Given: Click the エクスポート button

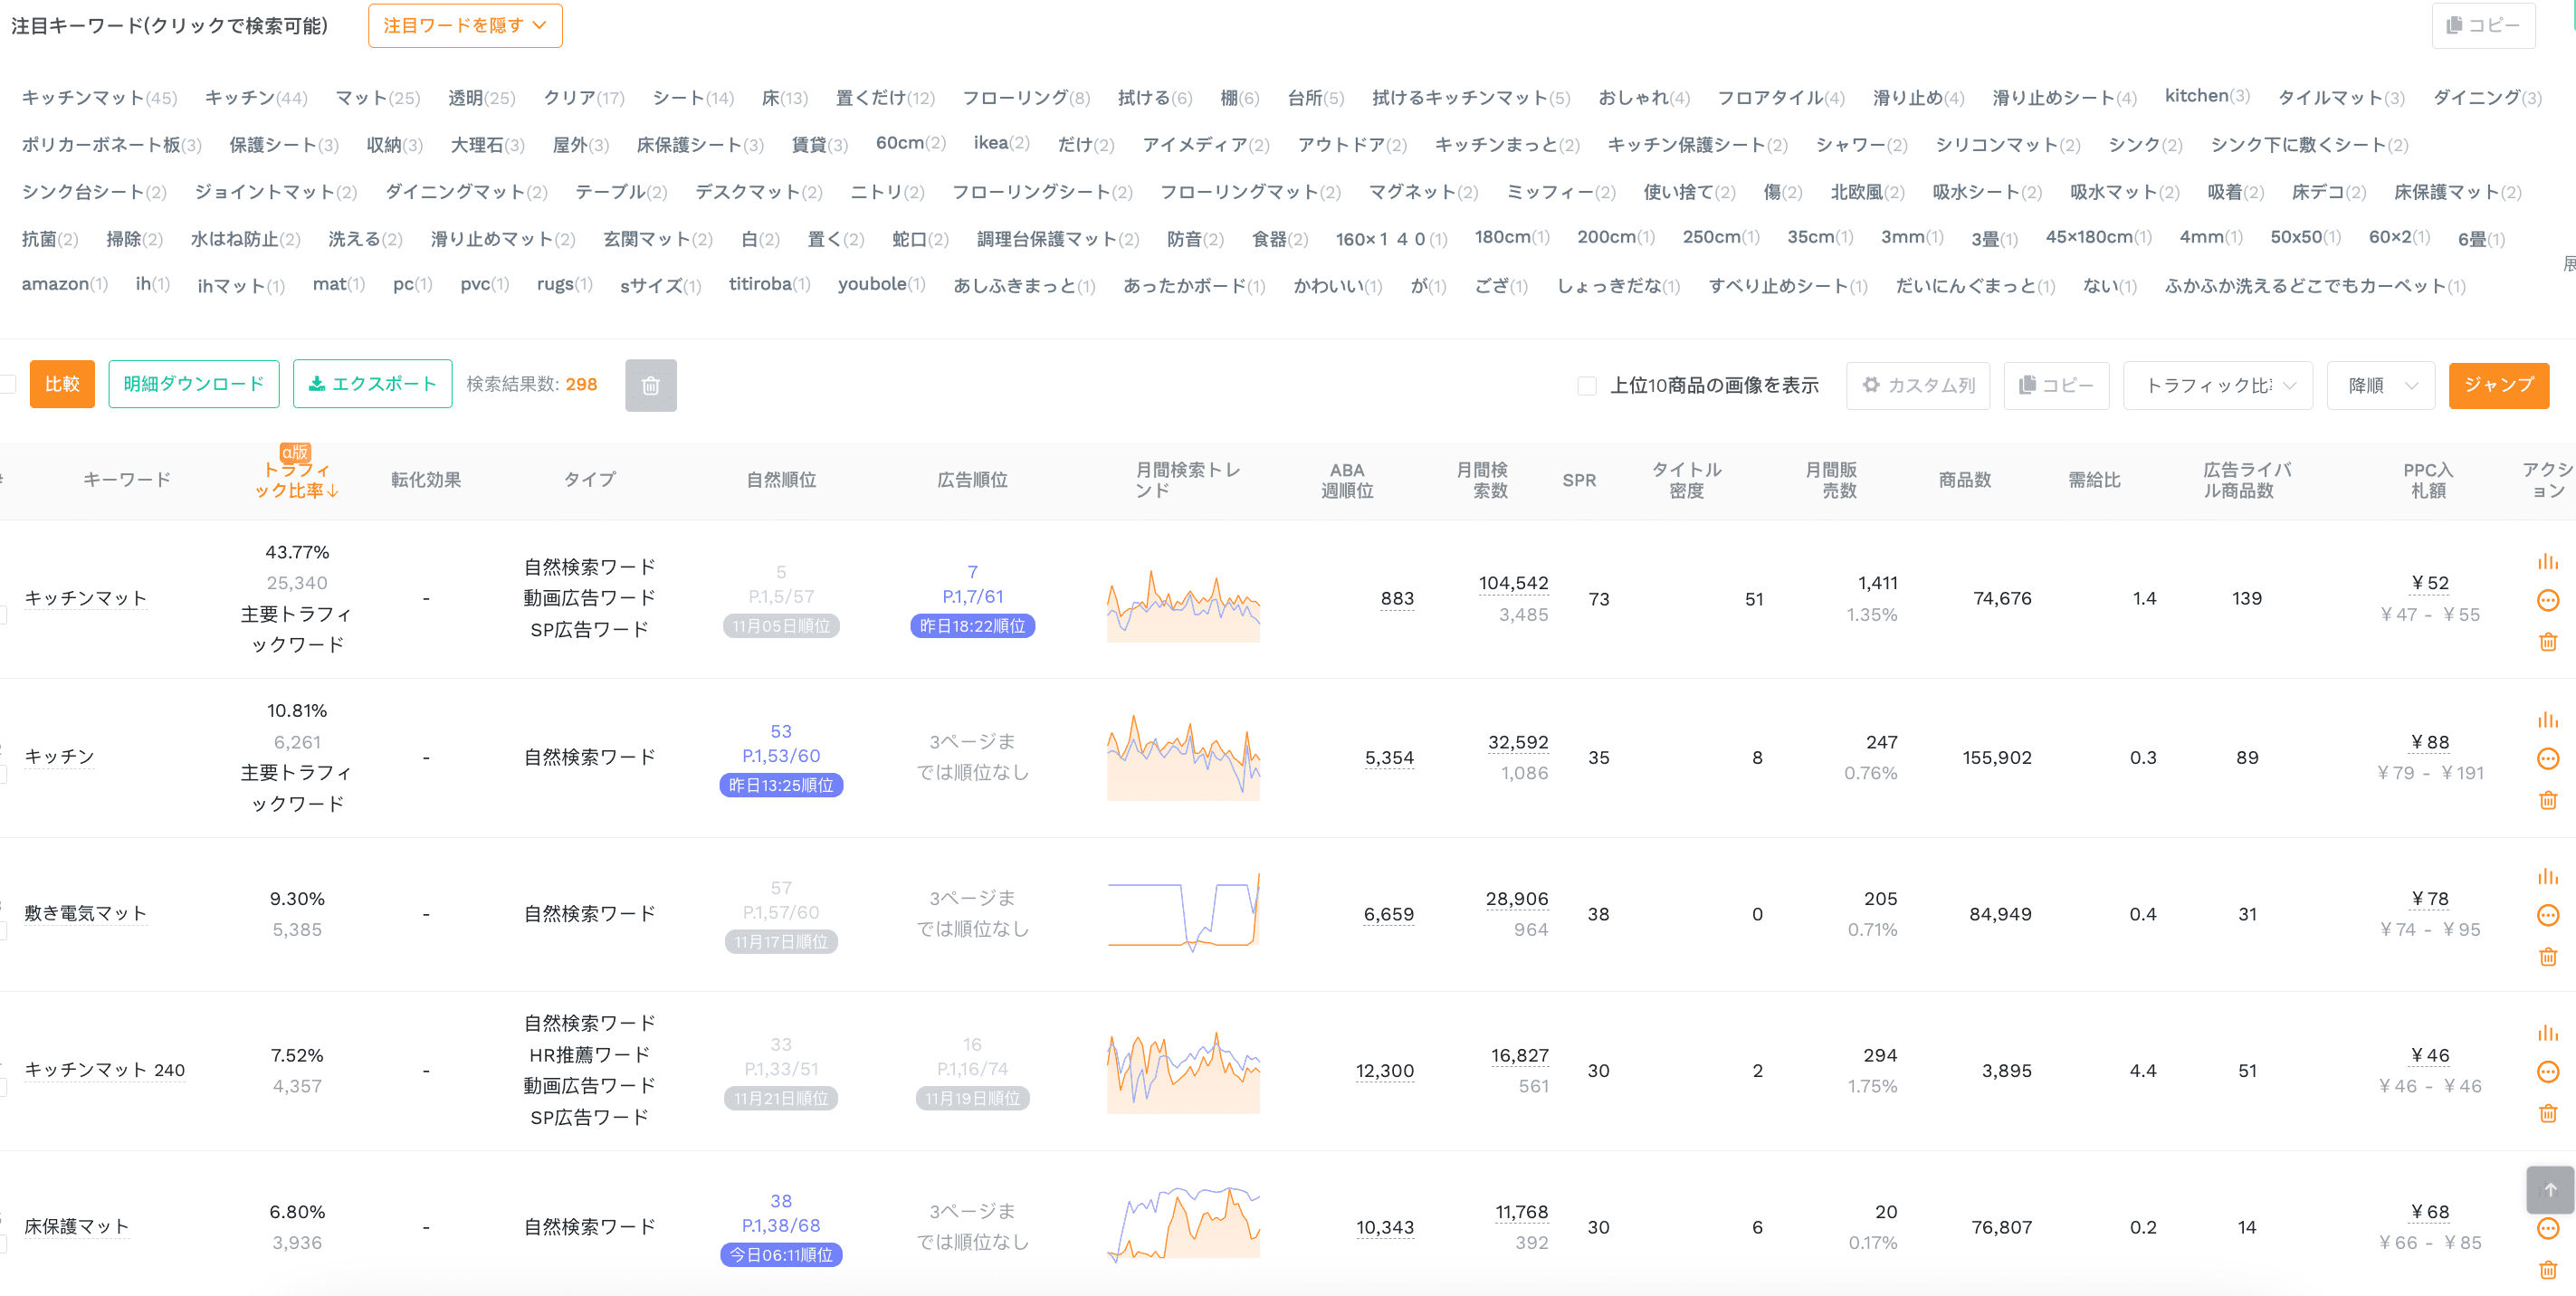Looking at the screenshot, I should point(372,385).
